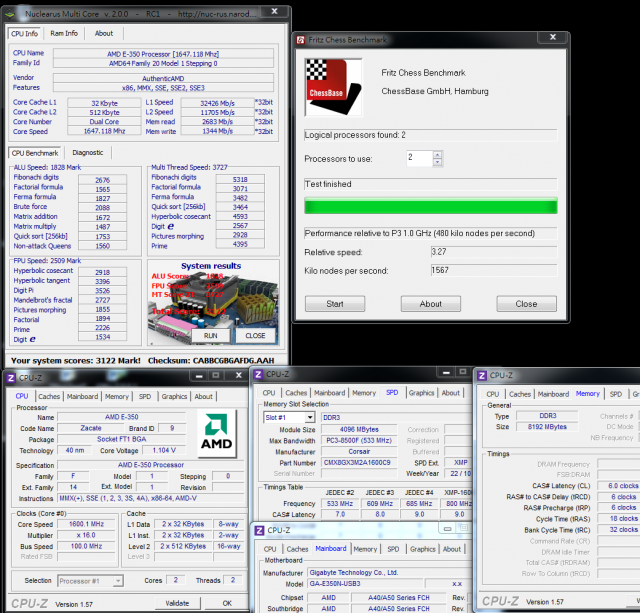Start the Fritz Chess Benchmark
Screen dimensions: 640x613
(x=335, y=304)
